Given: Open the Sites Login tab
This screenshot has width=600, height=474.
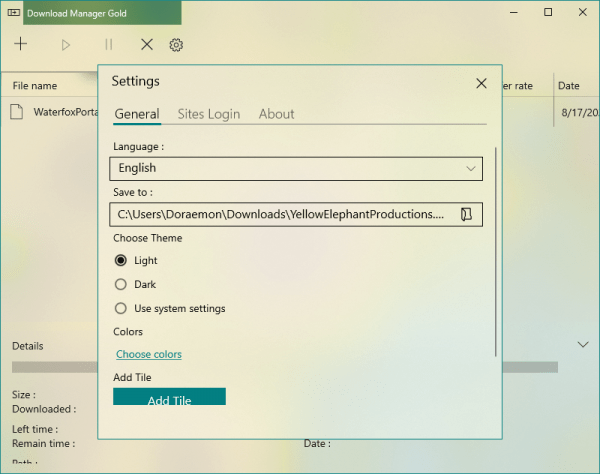Looking at the screenshot, I should coord(209,114).
